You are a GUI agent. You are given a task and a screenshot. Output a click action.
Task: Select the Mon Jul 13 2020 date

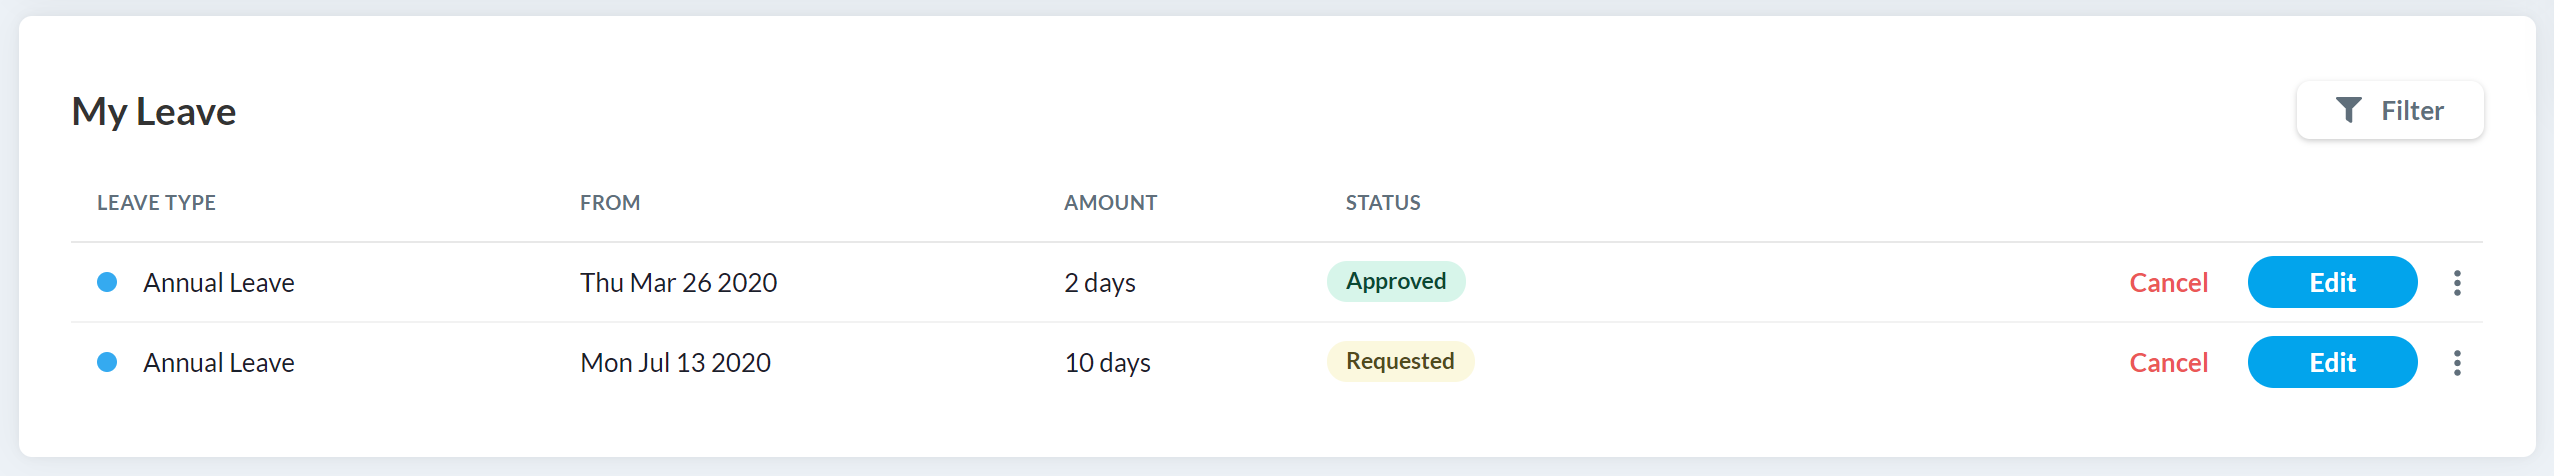(675, 363)
